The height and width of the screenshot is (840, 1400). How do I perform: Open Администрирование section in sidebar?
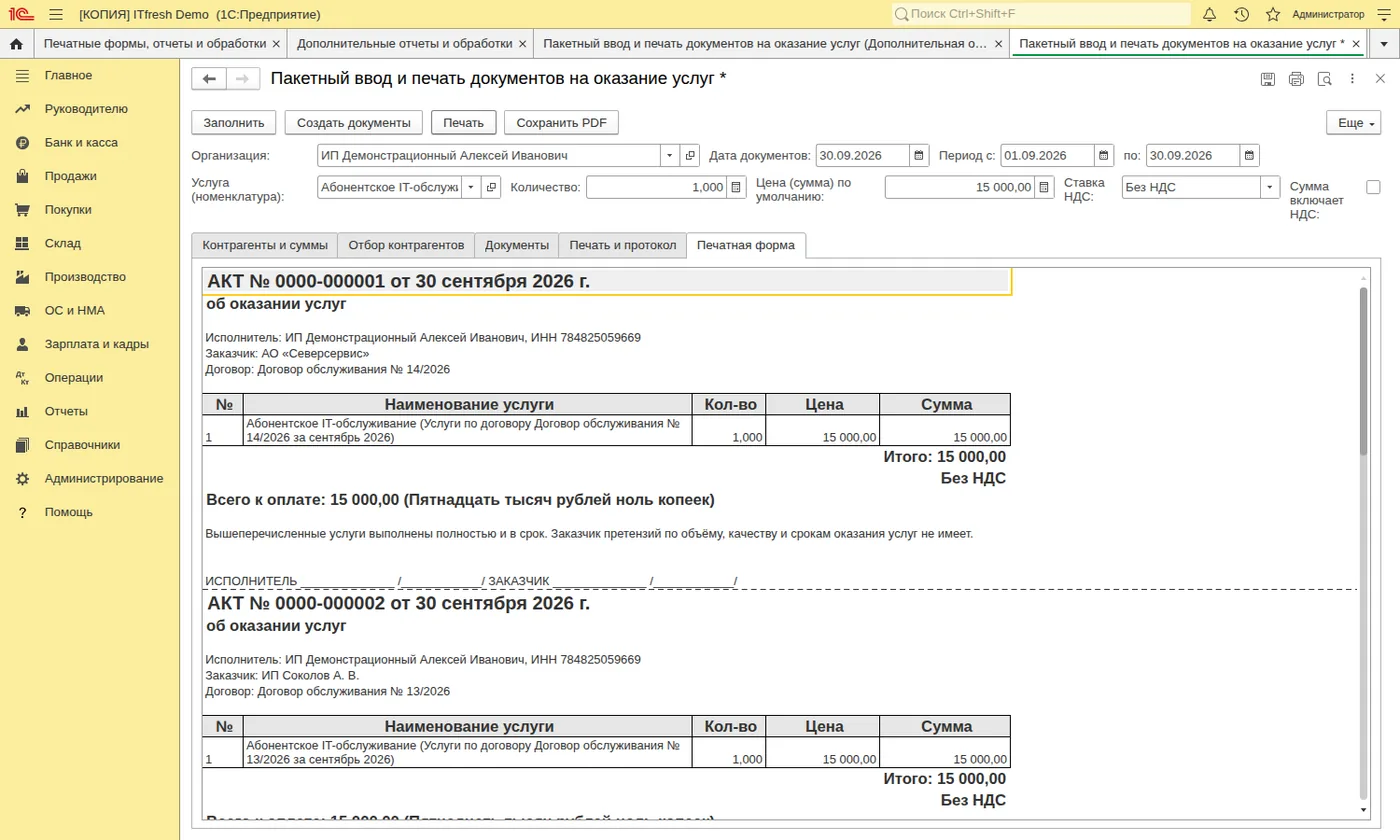(x=104, y=479)
